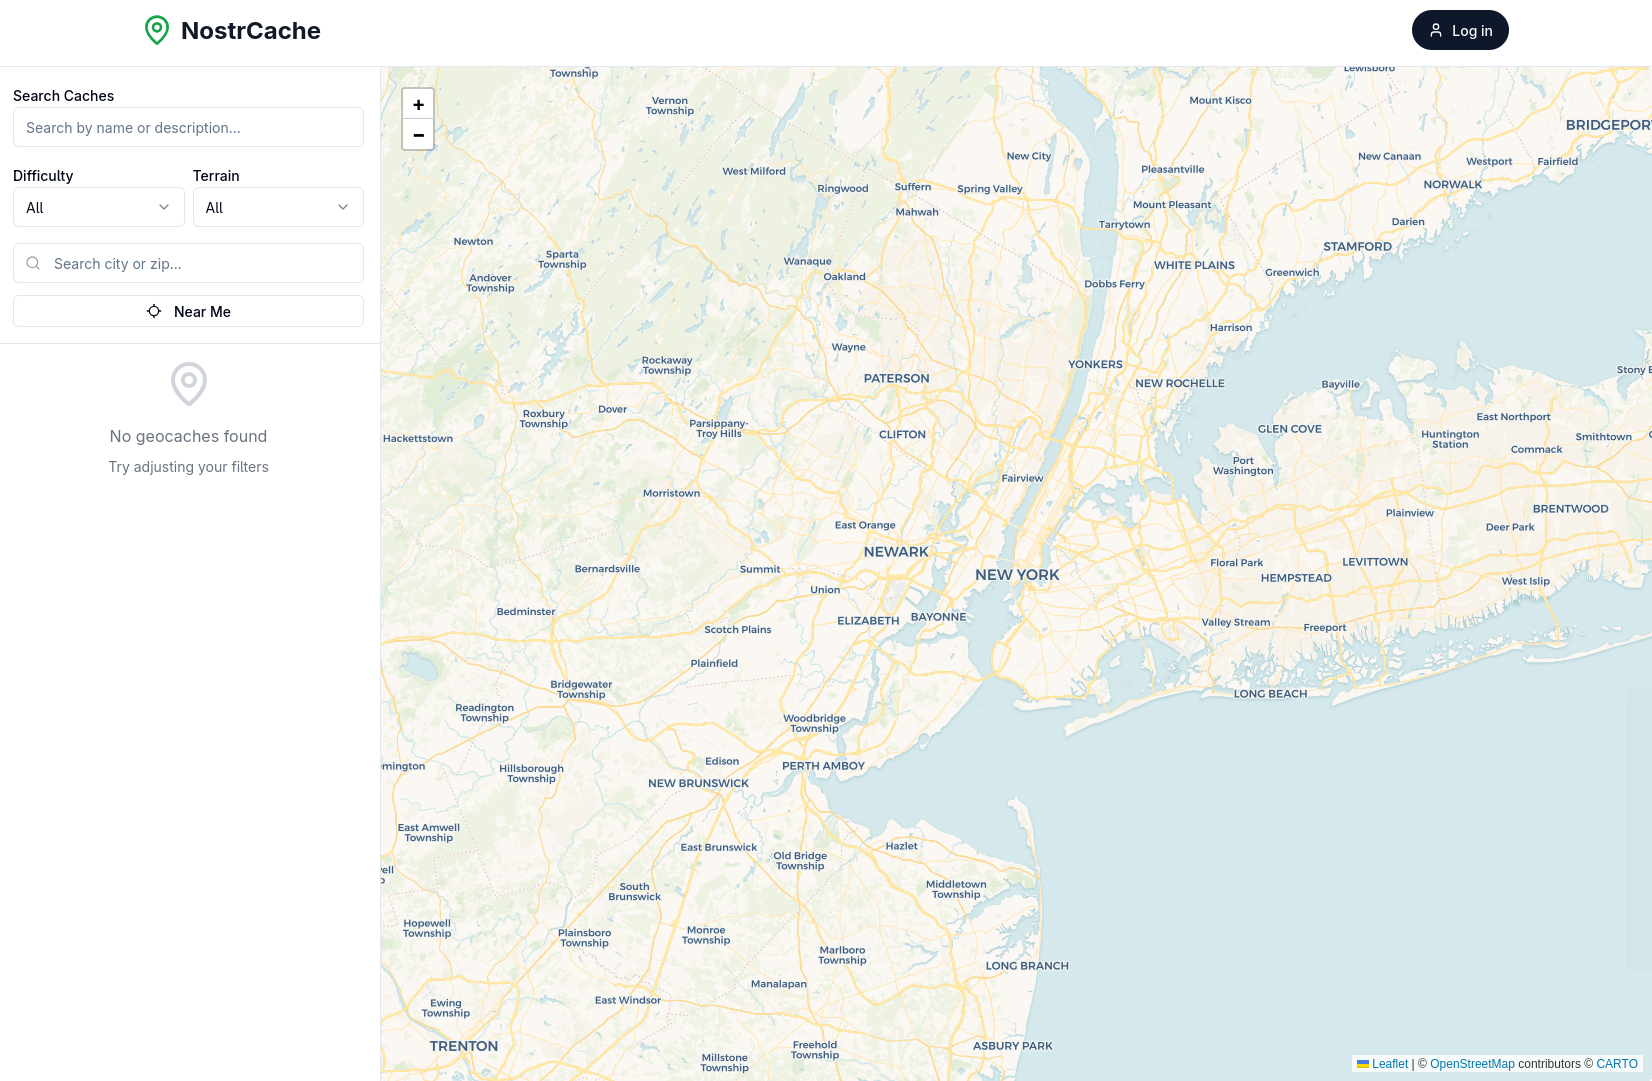Focus the Search city or zip field
The image size is (1652, 1081).
point(188,263)
